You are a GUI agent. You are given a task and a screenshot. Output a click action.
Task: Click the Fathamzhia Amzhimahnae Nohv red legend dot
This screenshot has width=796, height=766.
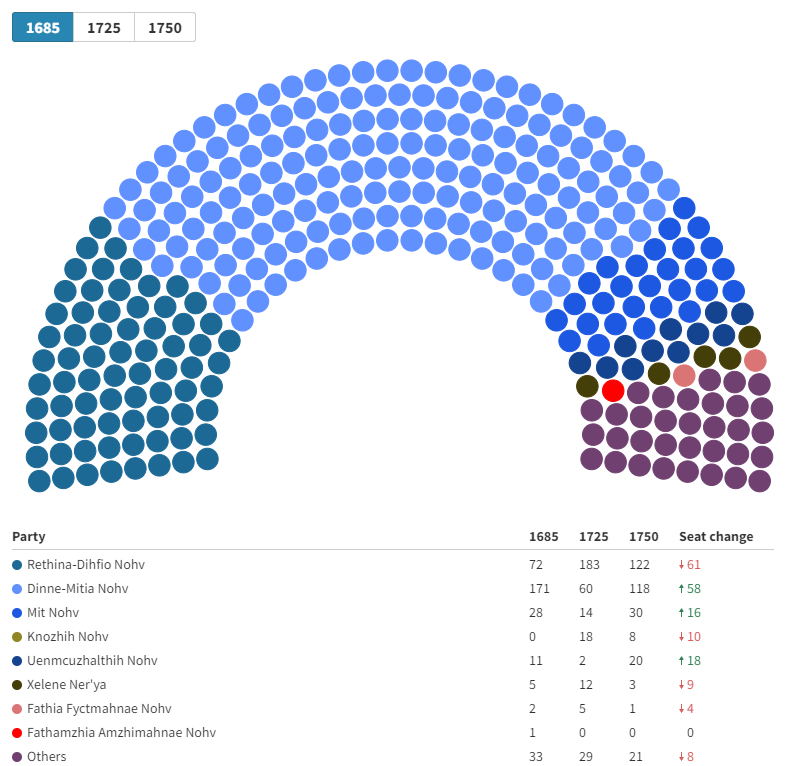tap(17, 733)
